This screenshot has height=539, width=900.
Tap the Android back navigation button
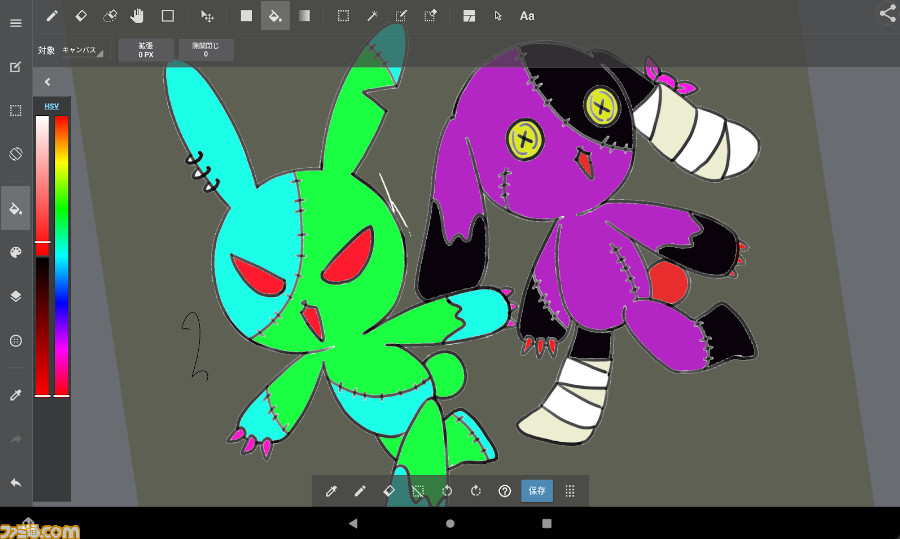(x=353, y=523)
